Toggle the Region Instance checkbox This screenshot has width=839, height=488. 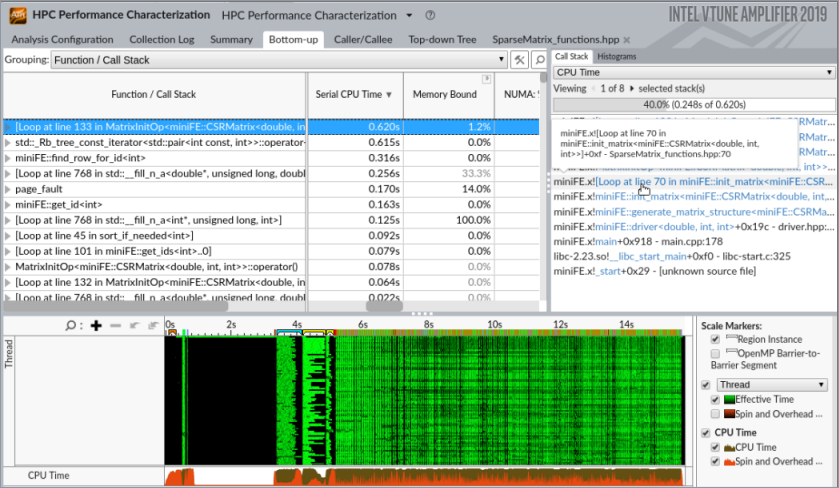(x=714, y=340)
